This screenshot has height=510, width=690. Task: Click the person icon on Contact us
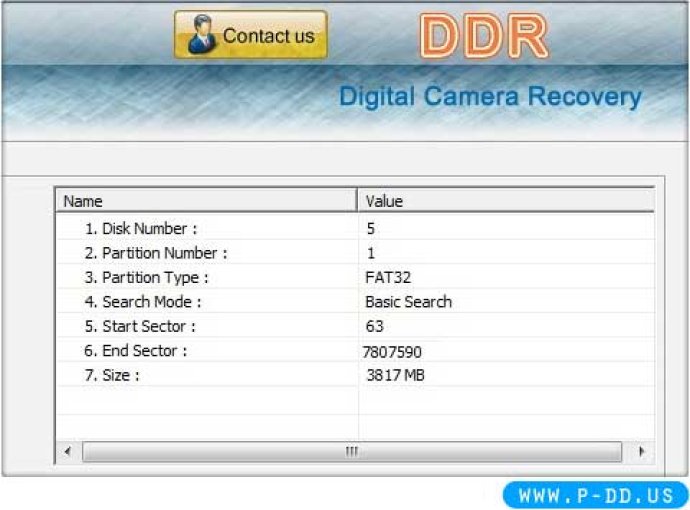[202, 35]
